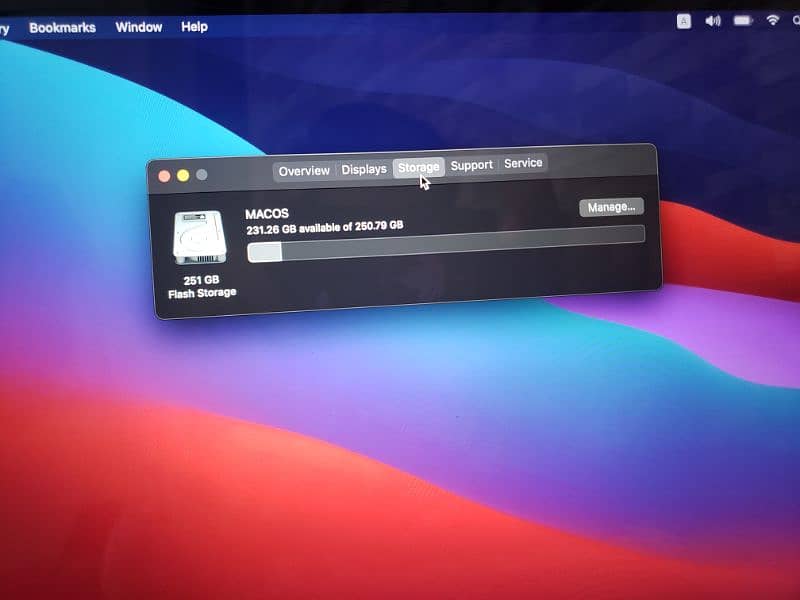
Task: Select the Storage tab
Action: click(418, 168)
